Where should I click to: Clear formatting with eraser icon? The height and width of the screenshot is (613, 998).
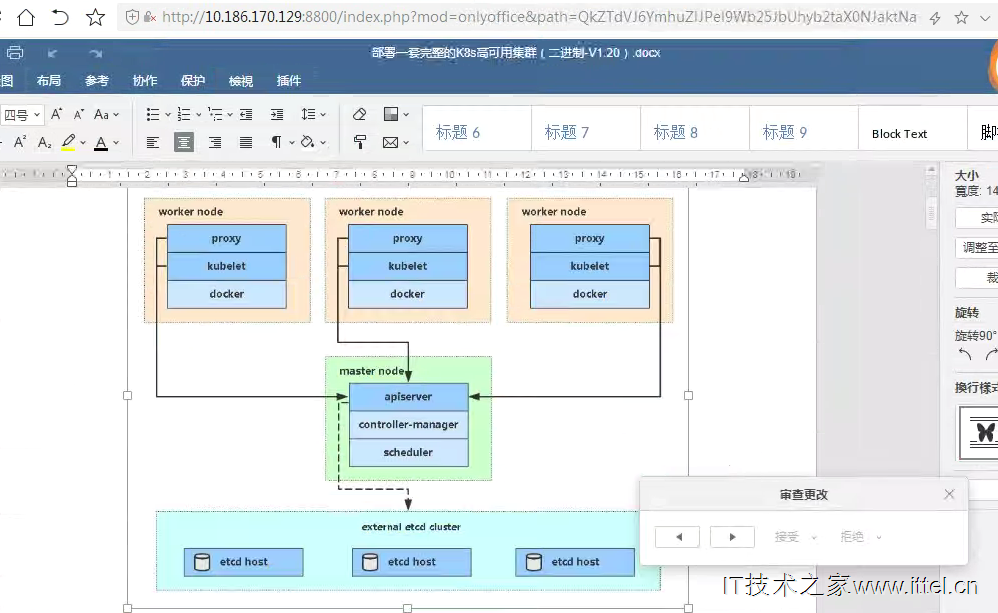coord(360,115)
